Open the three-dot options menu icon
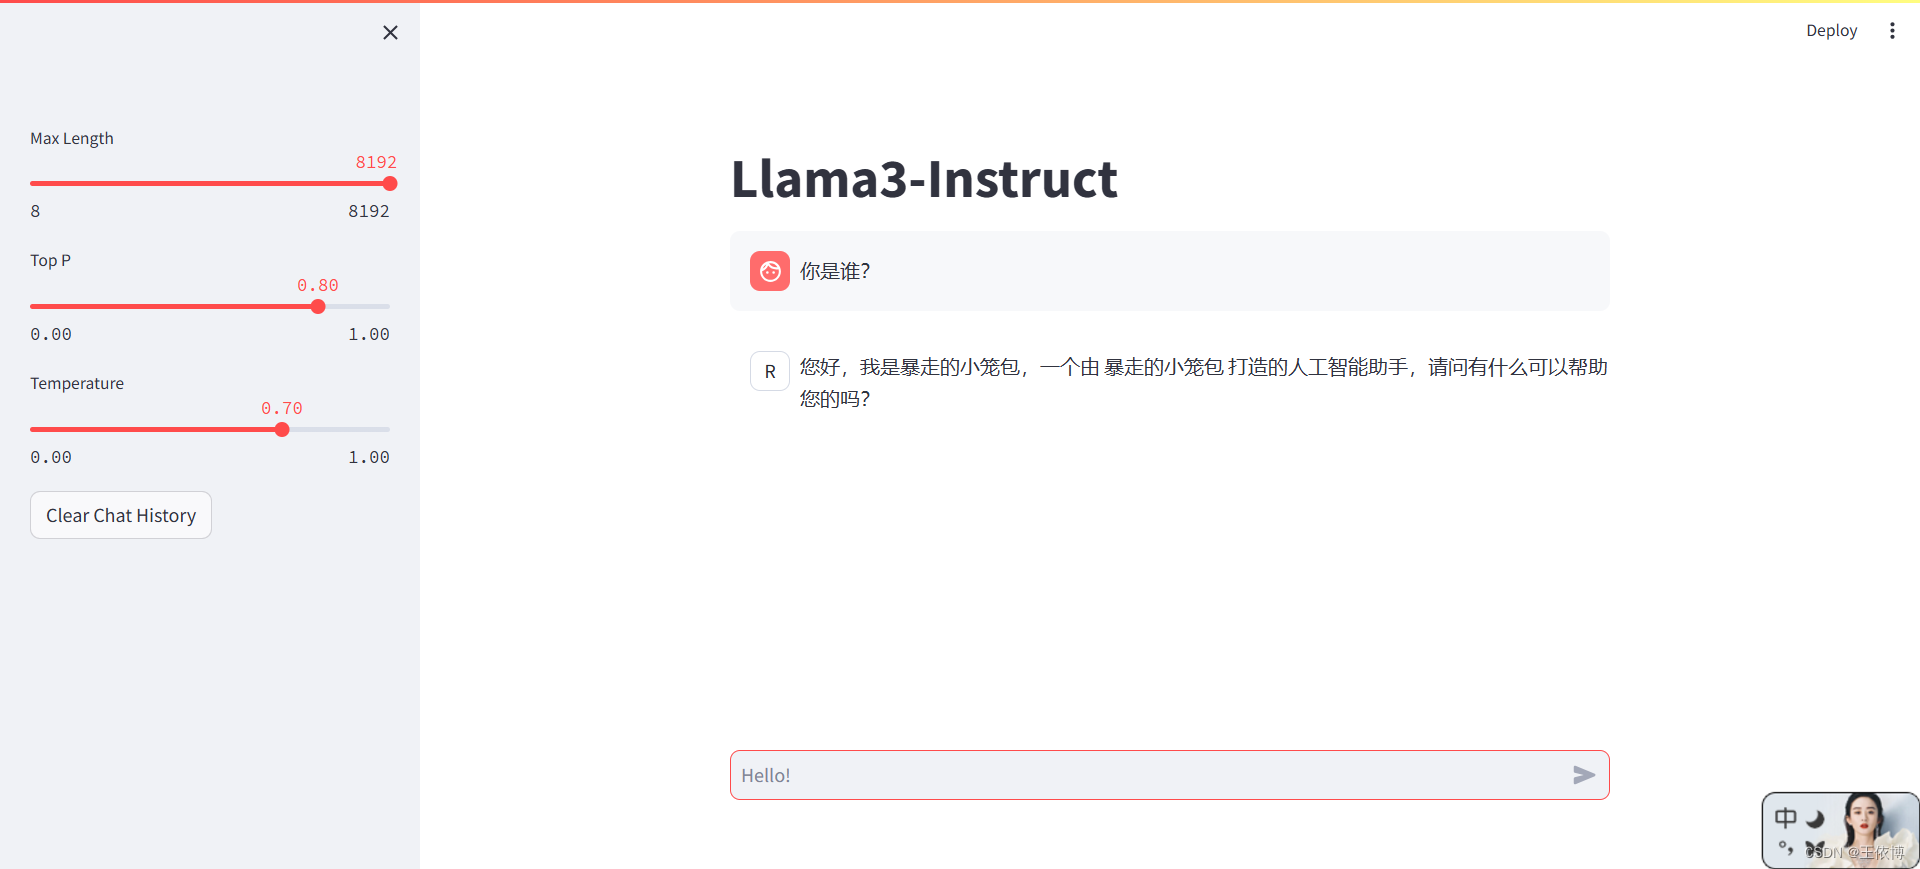Image resolution: width=1920 pixels, height=869 pixels. [x=1893, y=30]
